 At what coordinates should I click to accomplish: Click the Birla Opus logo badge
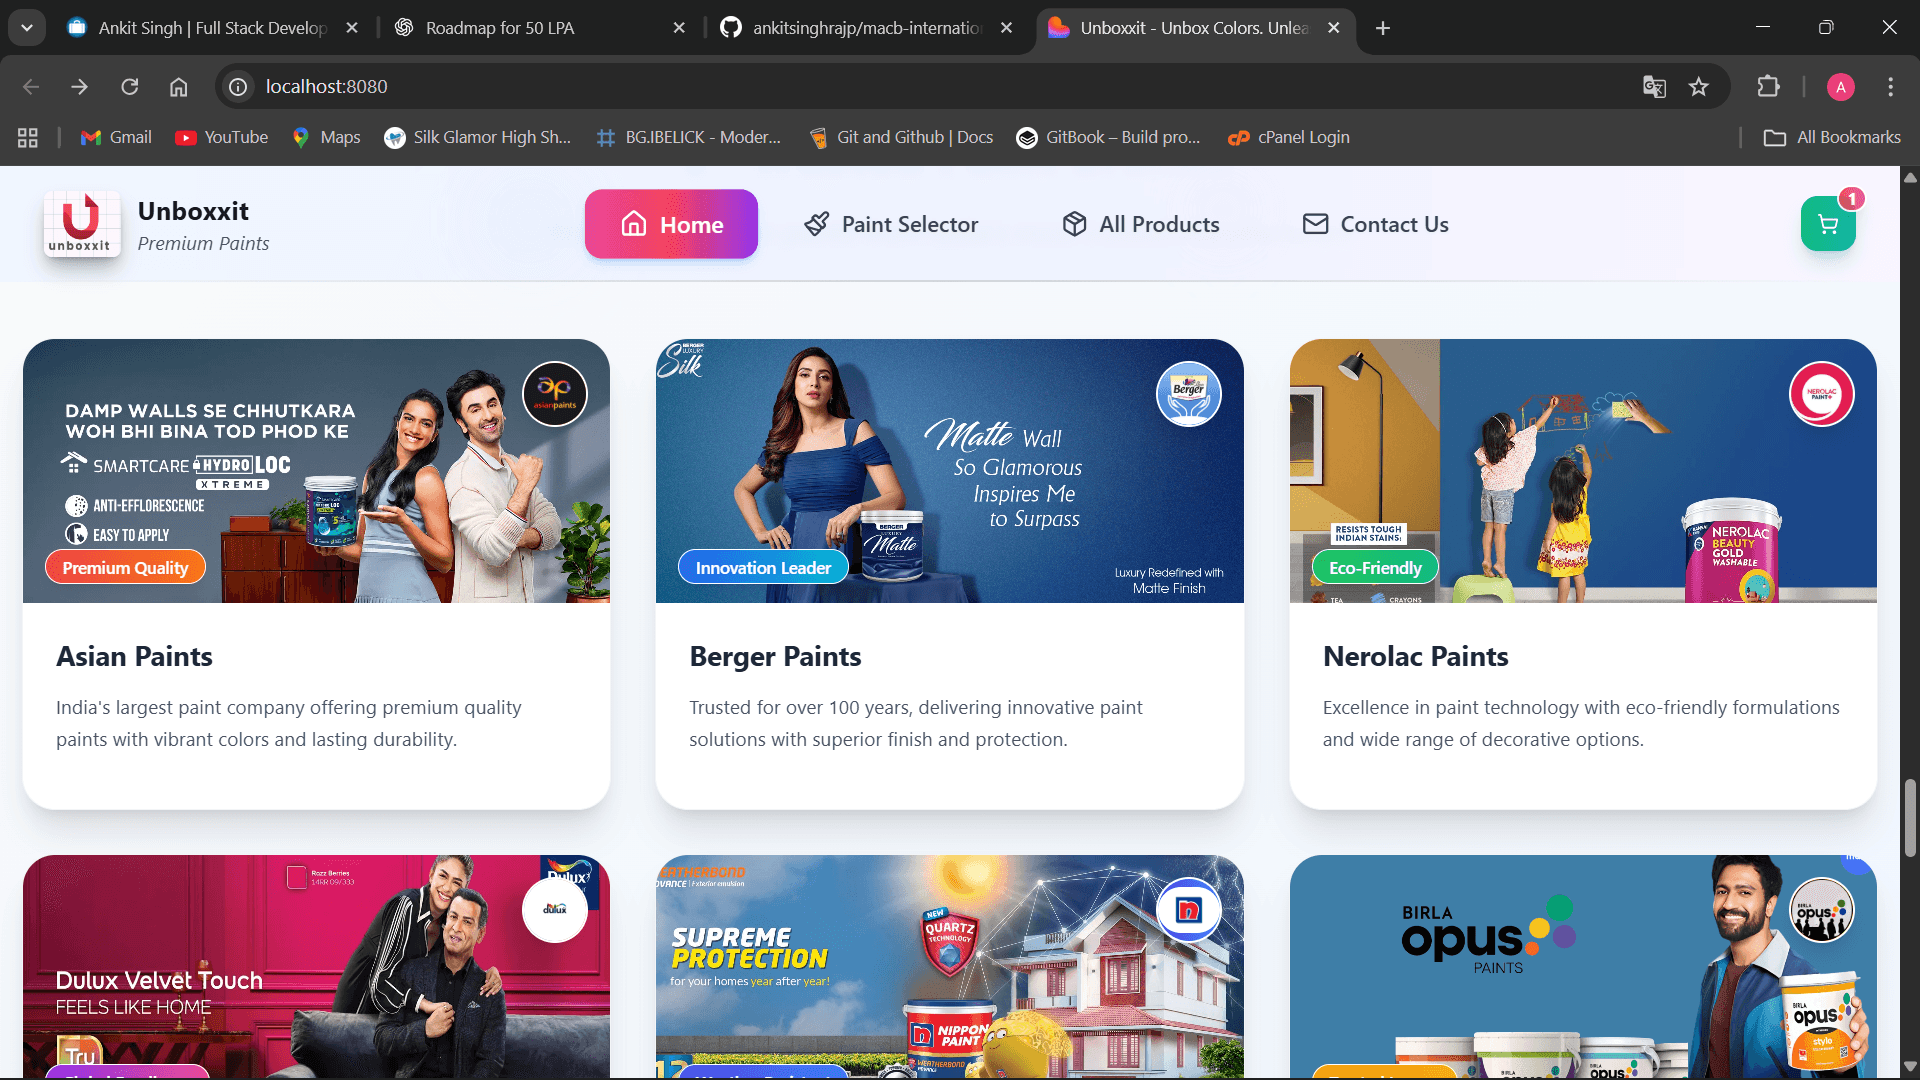click(x=1821, y=909)
